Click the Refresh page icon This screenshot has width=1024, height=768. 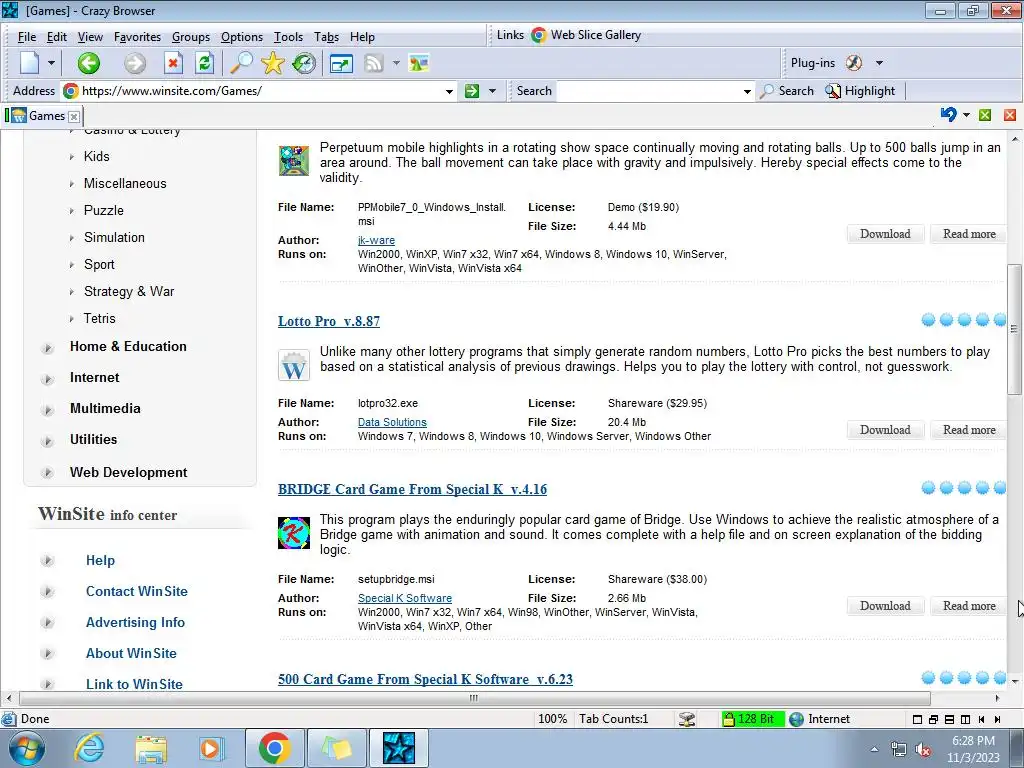coord(204,63)
